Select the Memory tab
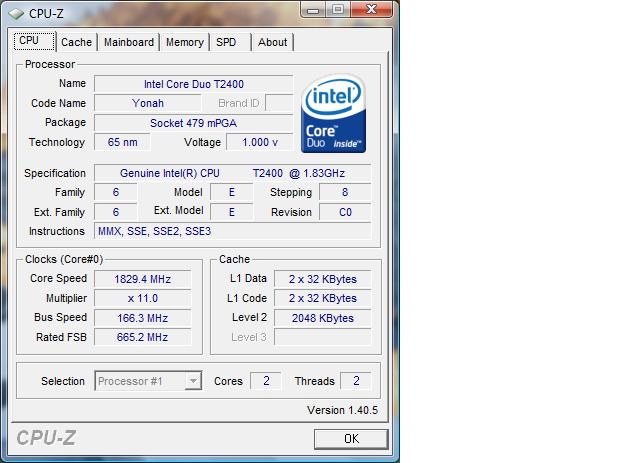The image size is (640, 463). [184, 42]
